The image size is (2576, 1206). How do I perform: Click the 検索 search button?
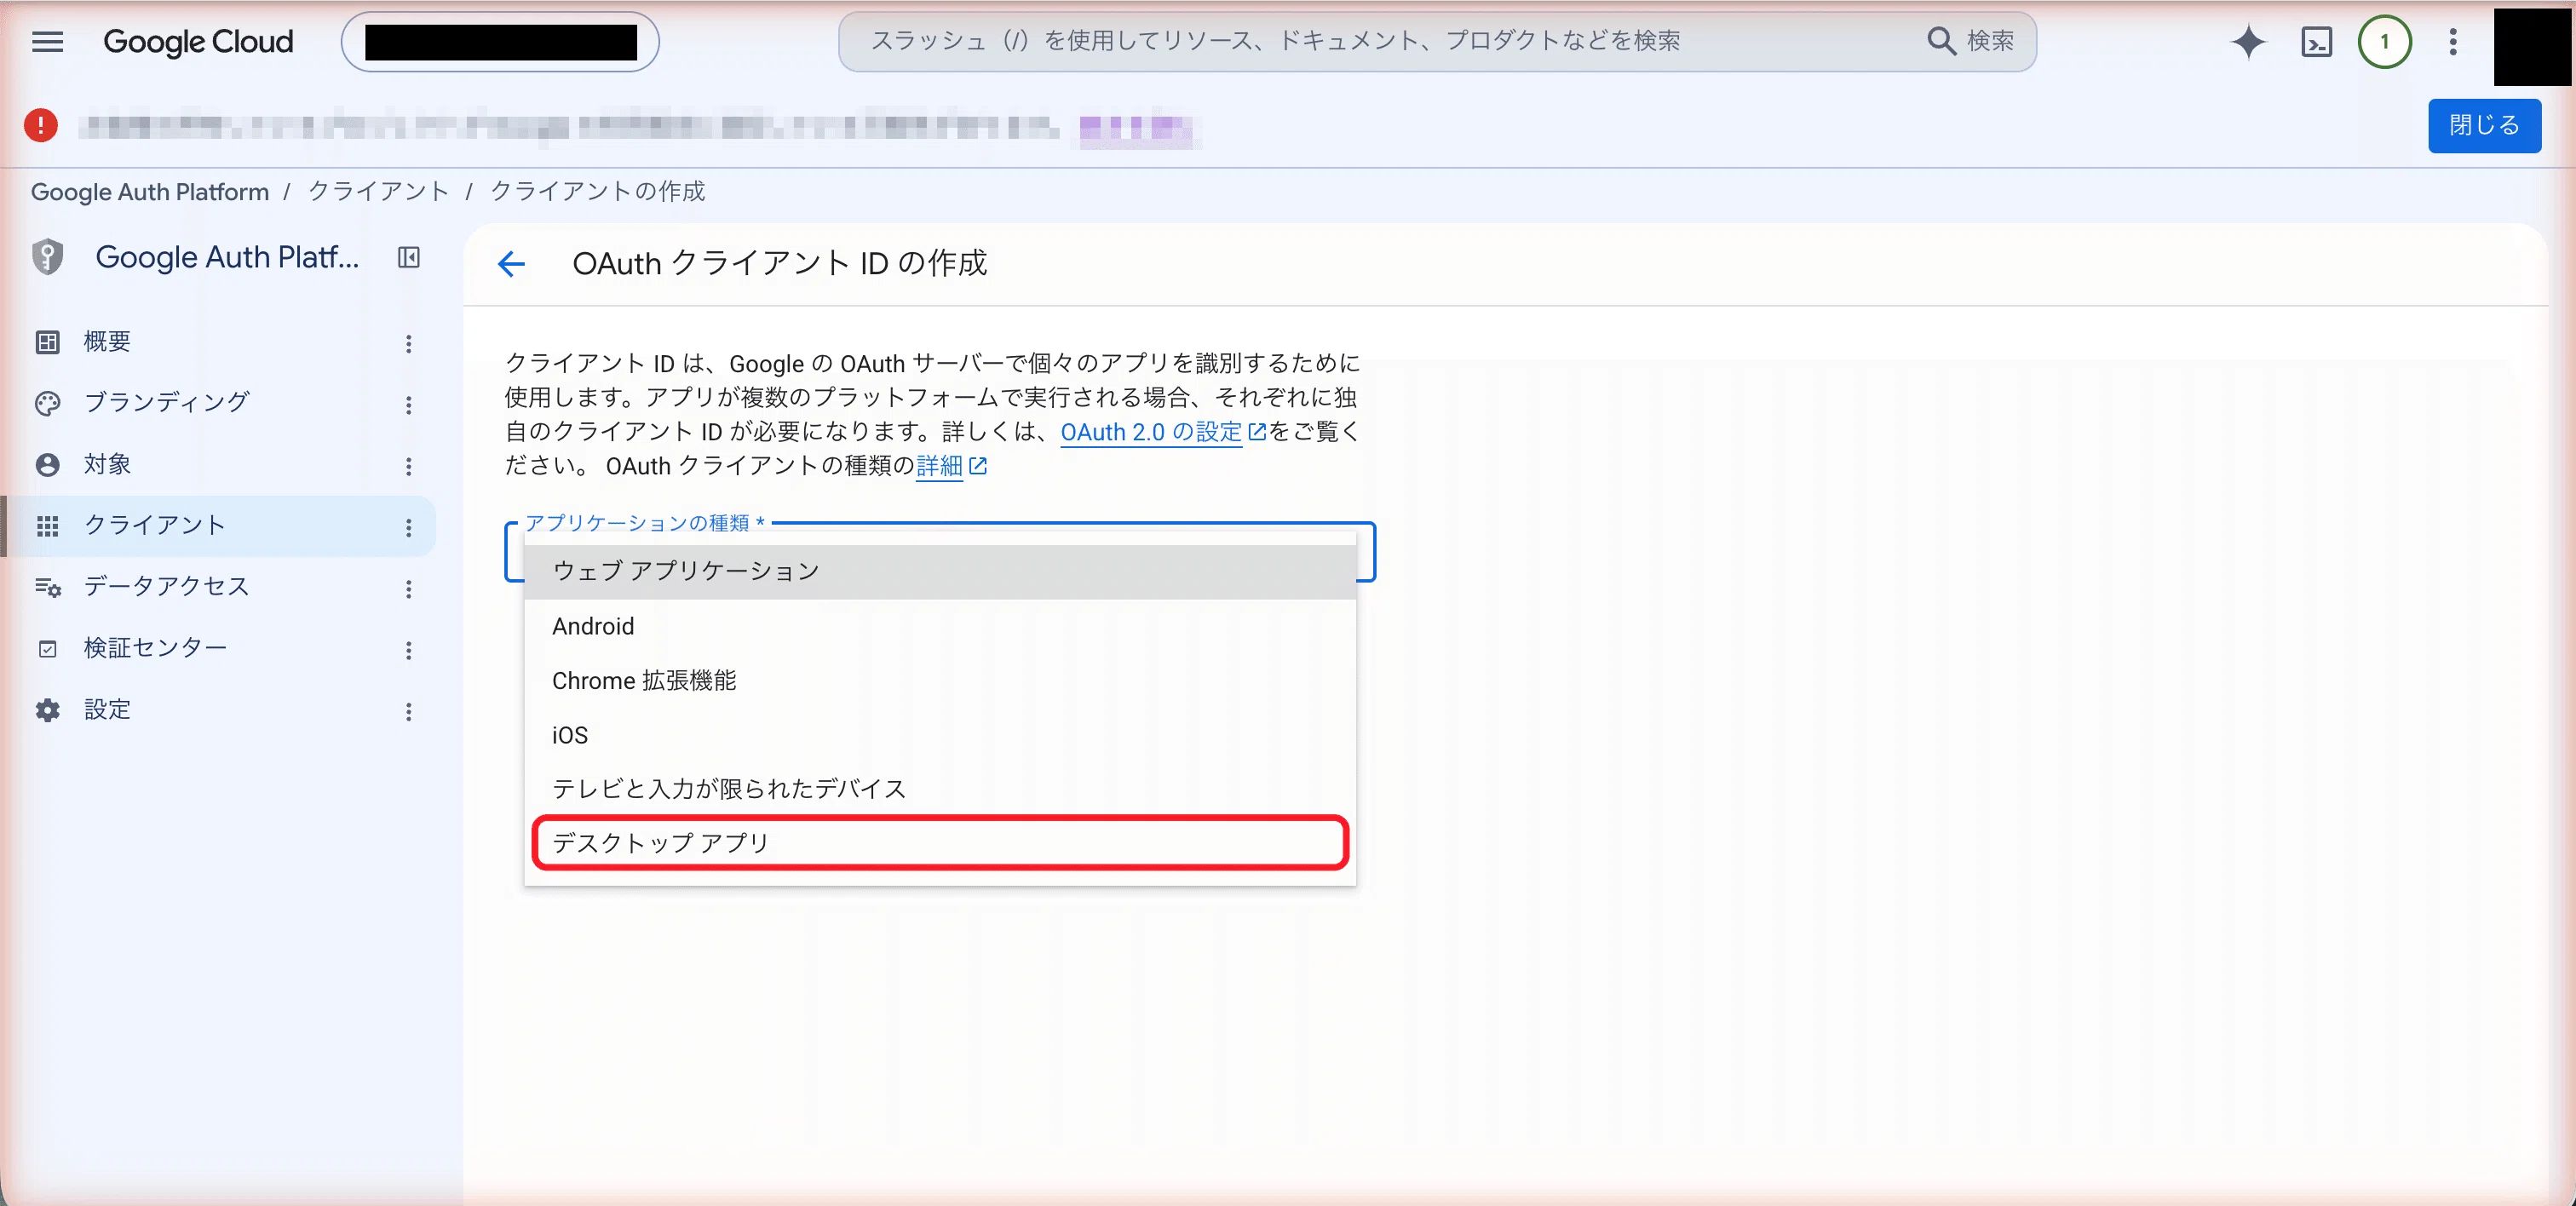(x=1970, y=41)
